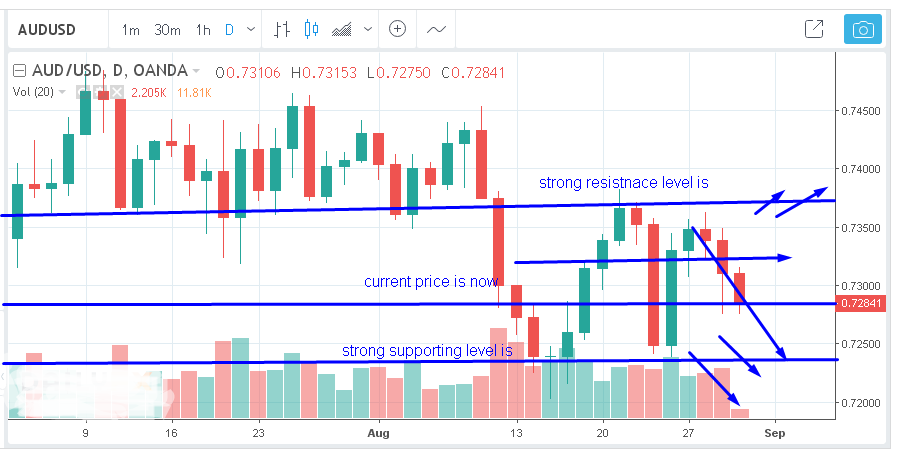
Task: Open the bar chart style icon
Action: tap(282, 29)
